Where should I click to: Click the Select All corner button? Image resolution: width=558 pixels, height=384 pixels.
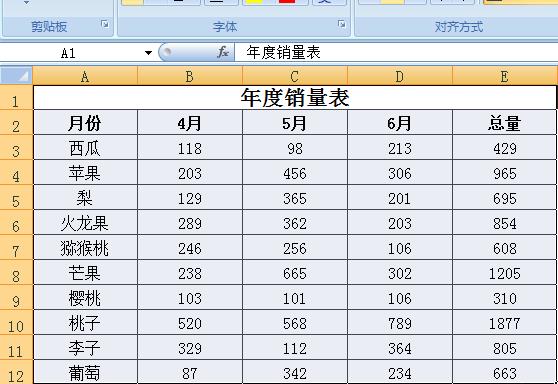16,75
